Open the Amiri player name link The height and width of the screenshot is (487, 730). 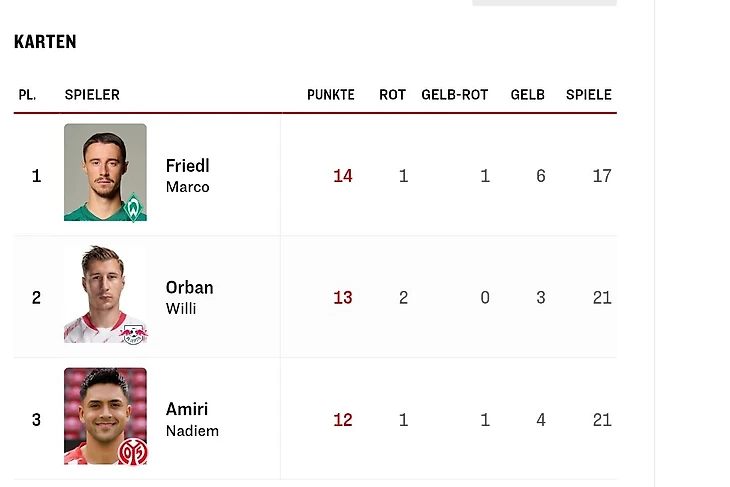tap(187, 410)
